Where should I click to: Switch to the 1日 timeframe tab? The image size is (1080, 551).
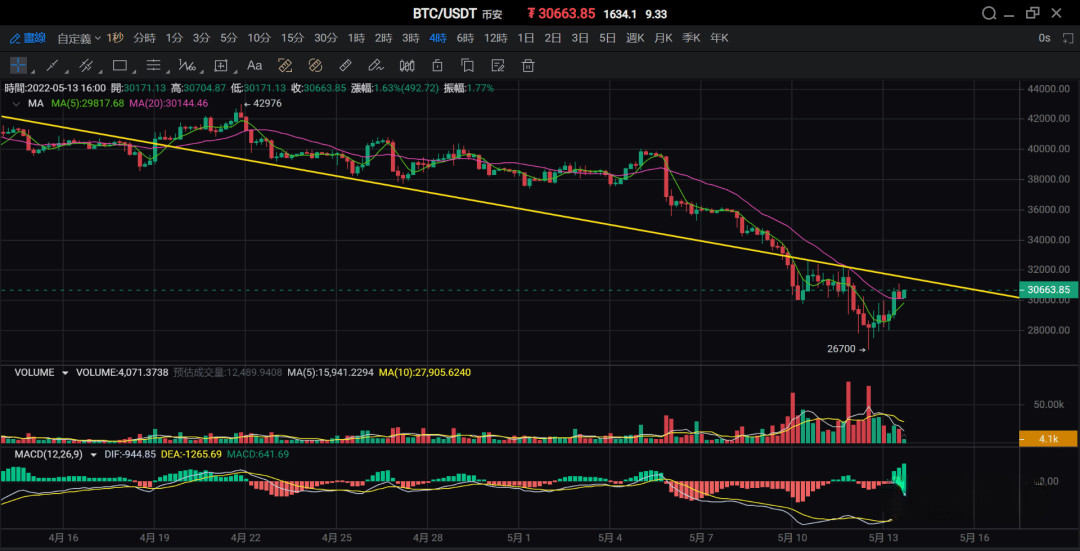(x=525, y=38)
